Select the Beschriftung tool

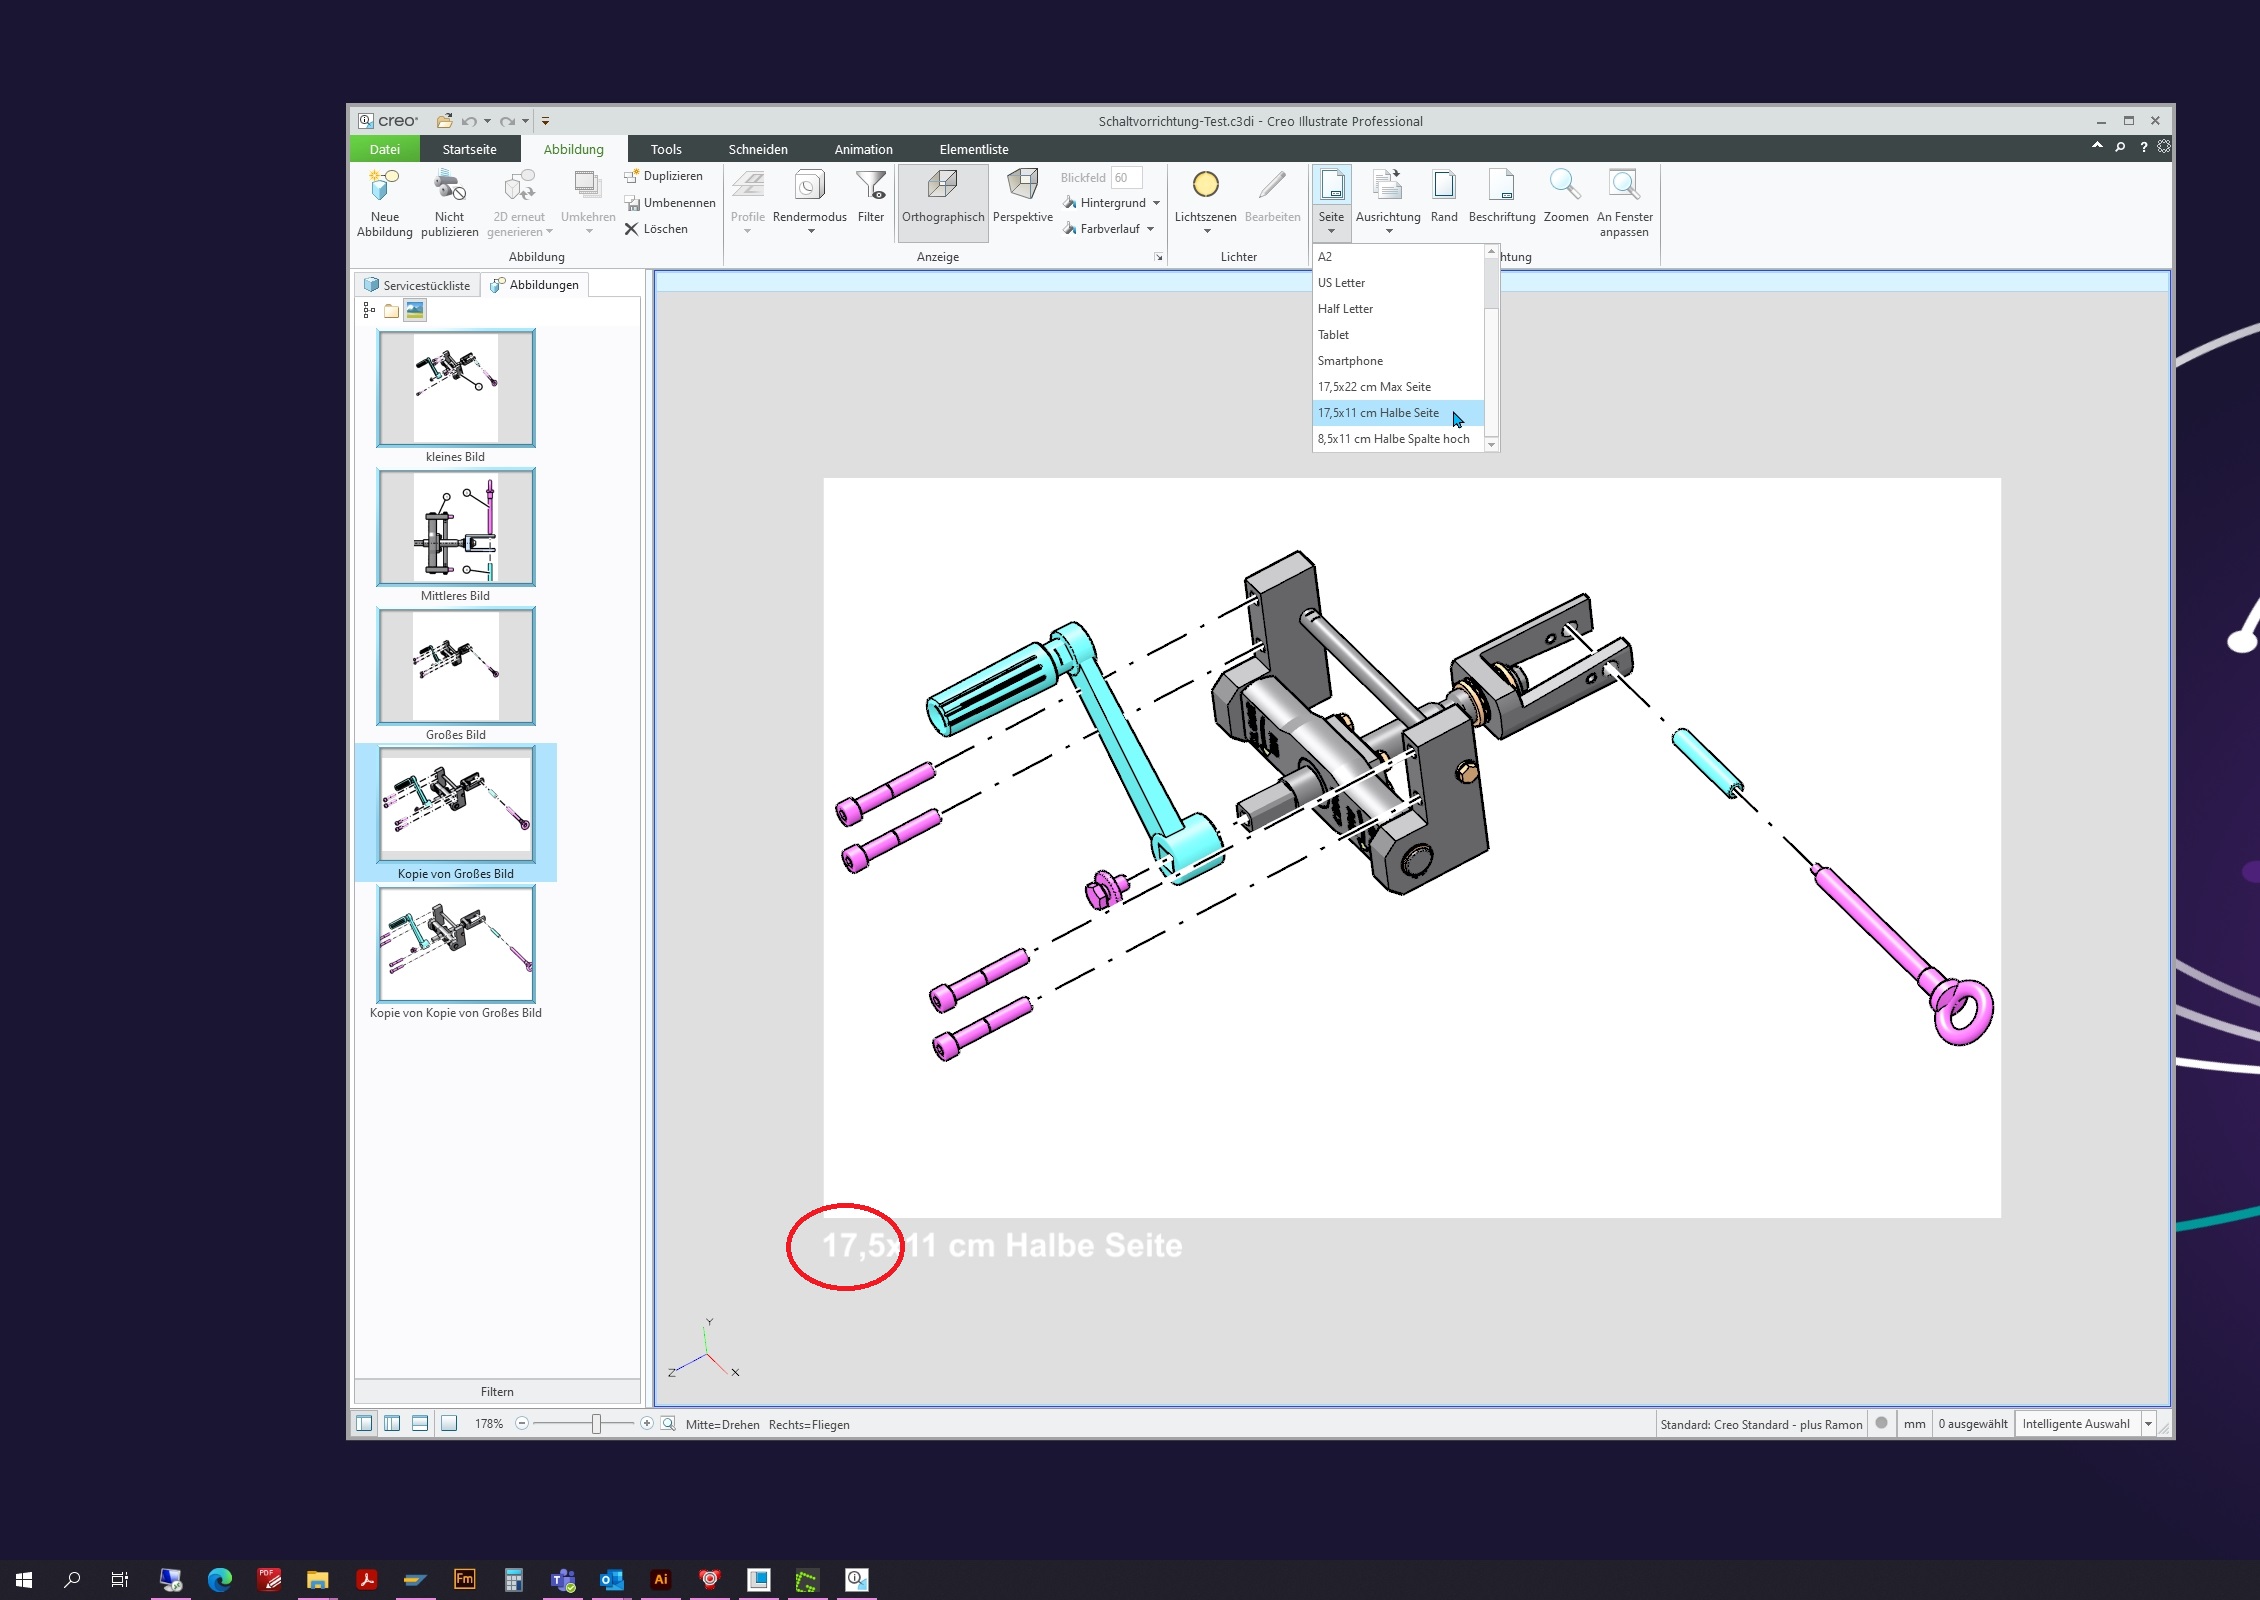1501,195
